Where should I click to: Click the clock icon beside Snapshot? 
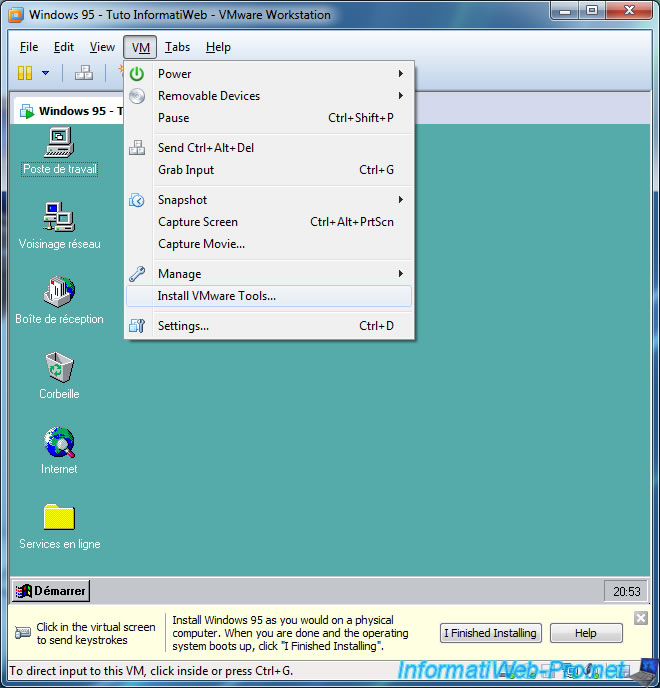137,201
